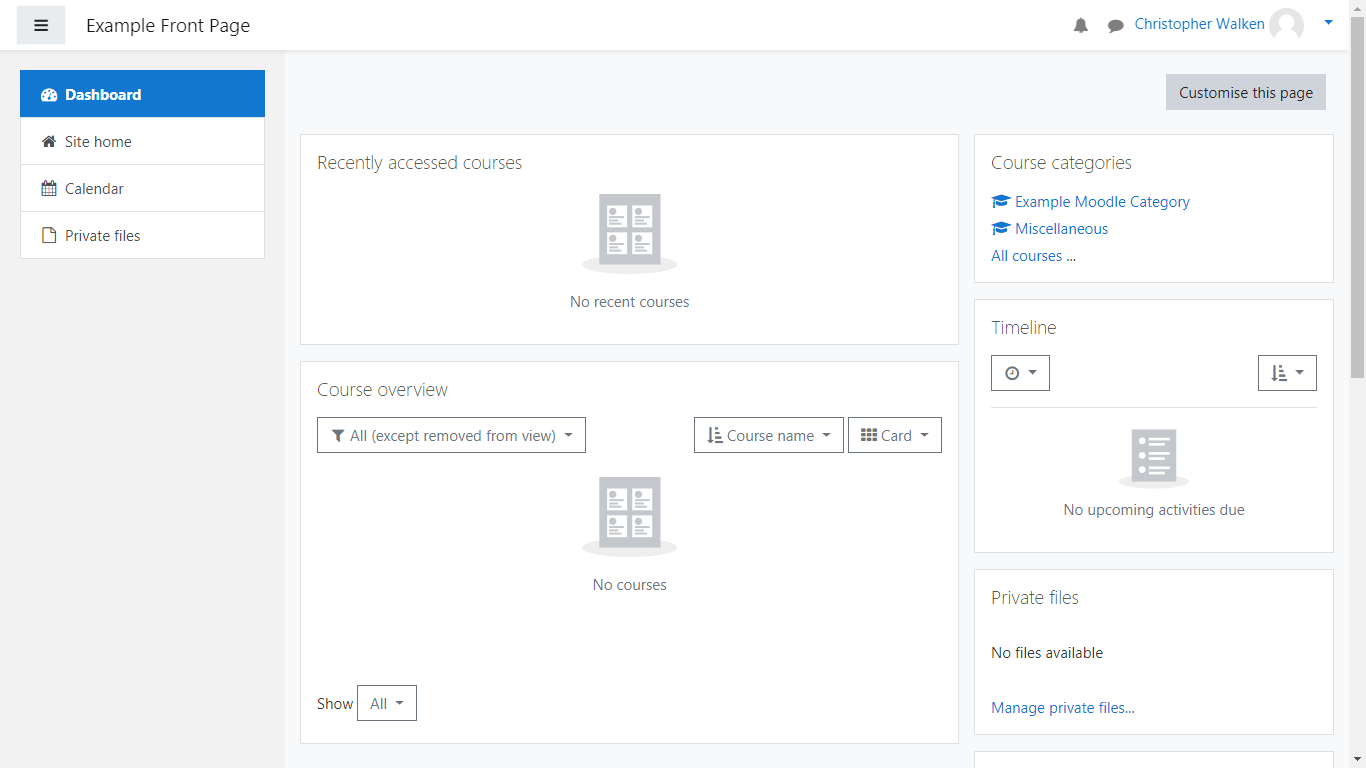Click the Miscellaneous graduation cap icon
Image resolution: width=1366 pixels, height=768 pixels.
(1001, 229)
